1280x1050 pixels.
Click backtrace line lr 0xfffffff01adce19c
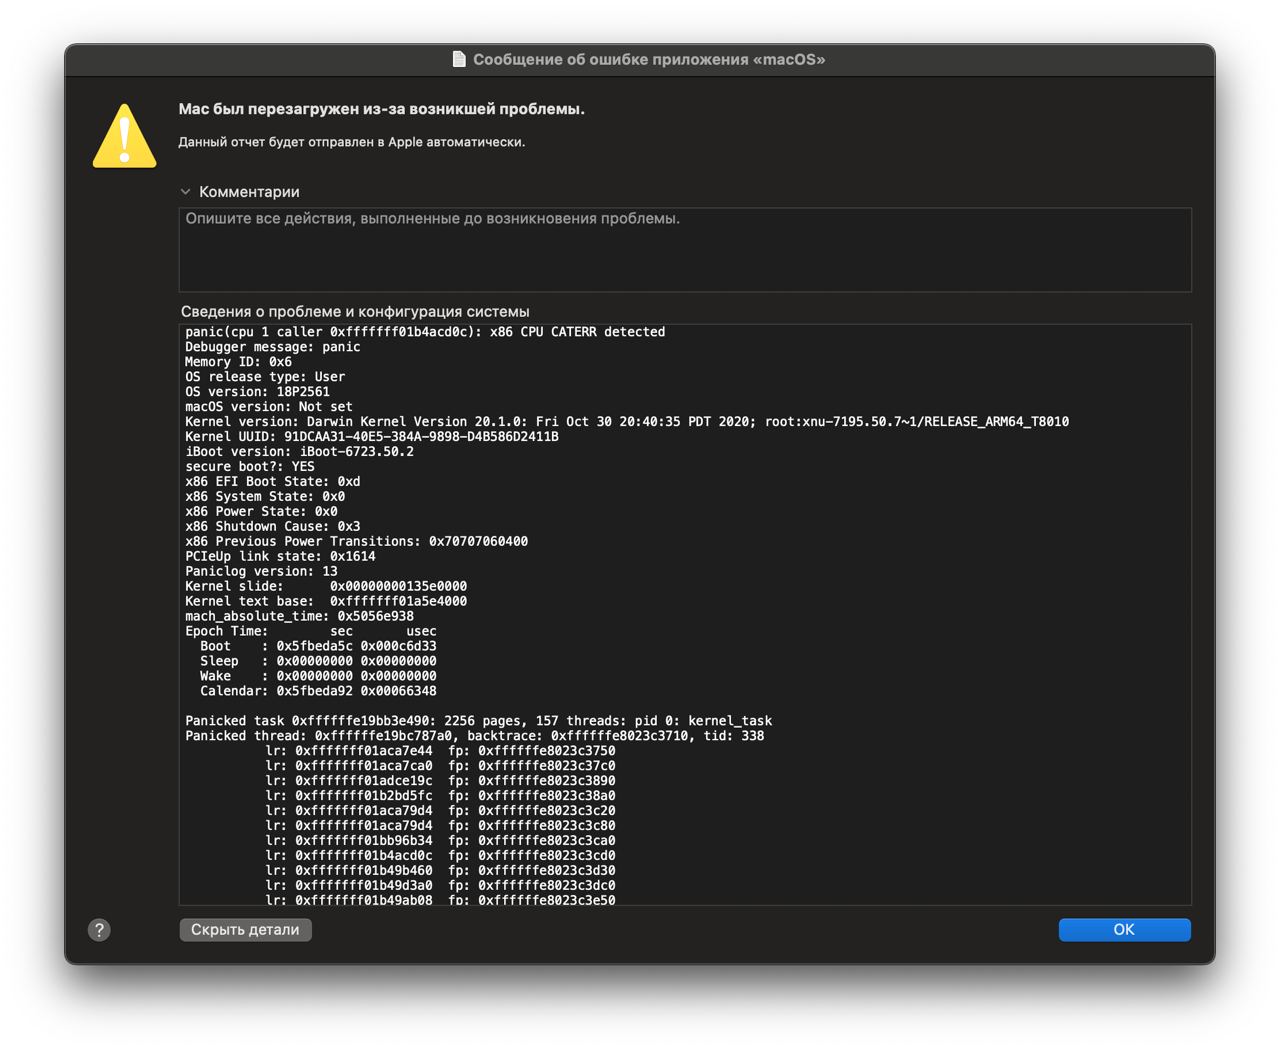pyautogui.click(x=441, y=782)
